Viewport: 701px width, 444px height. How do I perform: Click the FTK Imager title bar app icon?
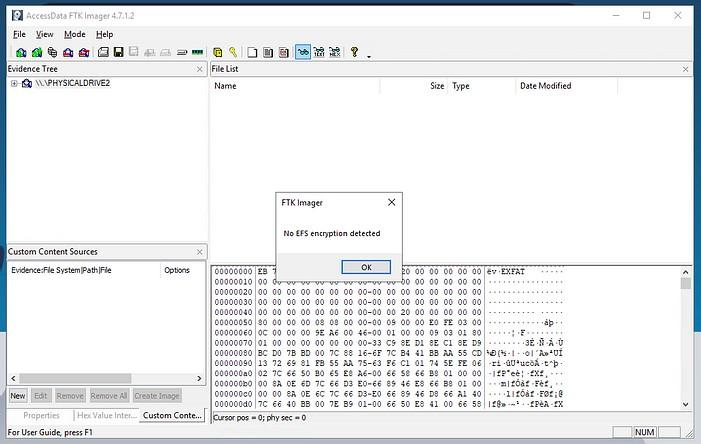click(17, 16)
